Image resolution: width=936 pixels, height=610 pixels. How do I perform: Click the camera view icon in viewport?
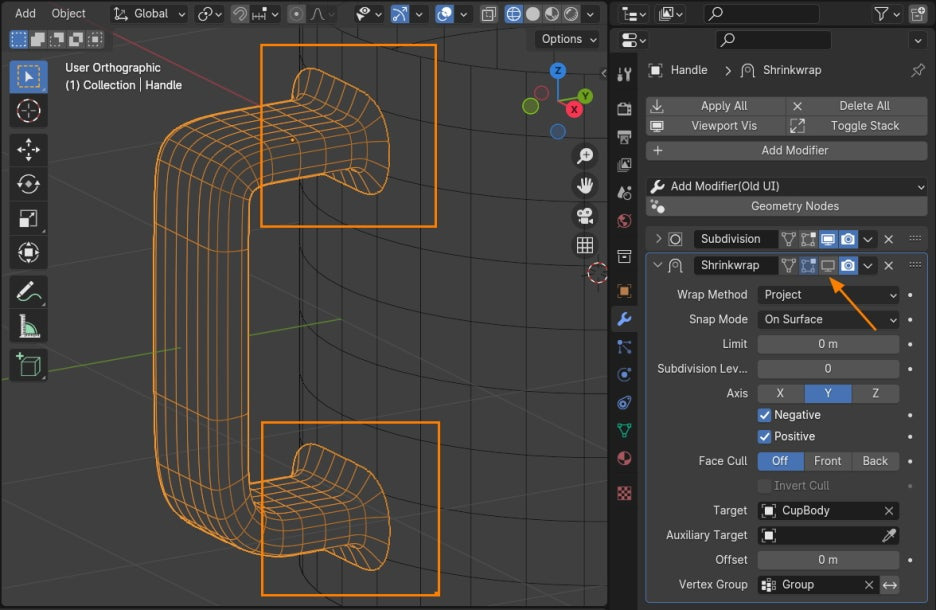click(585, 216)
